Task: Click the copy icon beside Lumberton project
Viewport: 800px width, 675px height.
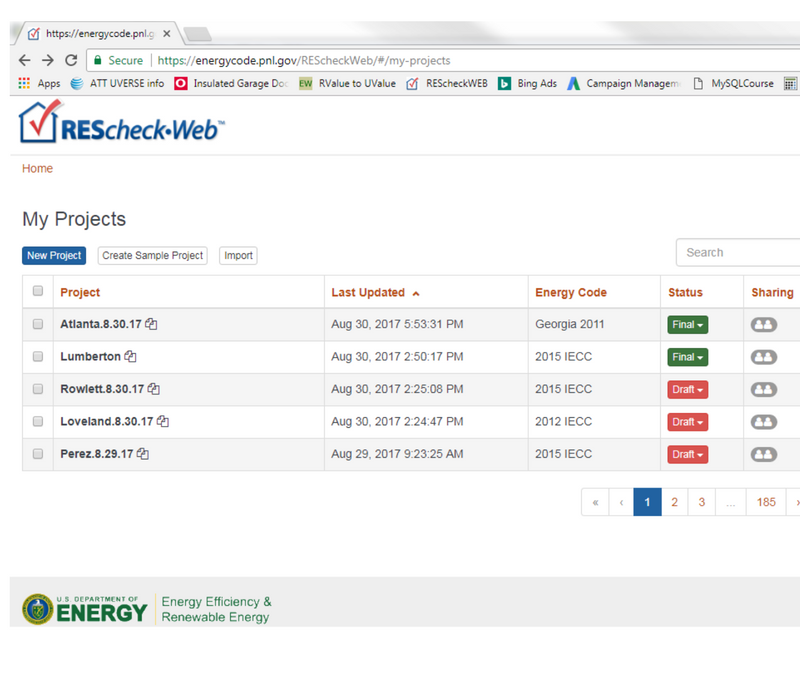Action: (x=131, y=357)
